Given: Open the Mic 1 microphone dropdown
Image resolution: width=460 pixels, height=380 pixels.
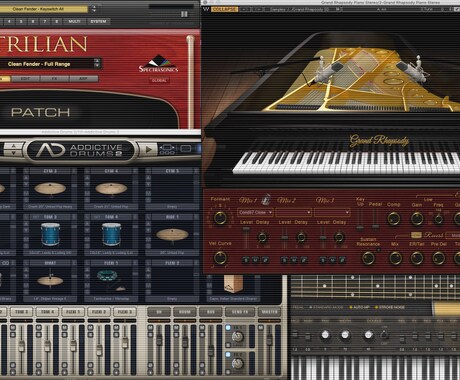Looking at the screenshot, I should pyautogui.click(x=255, y=212).
